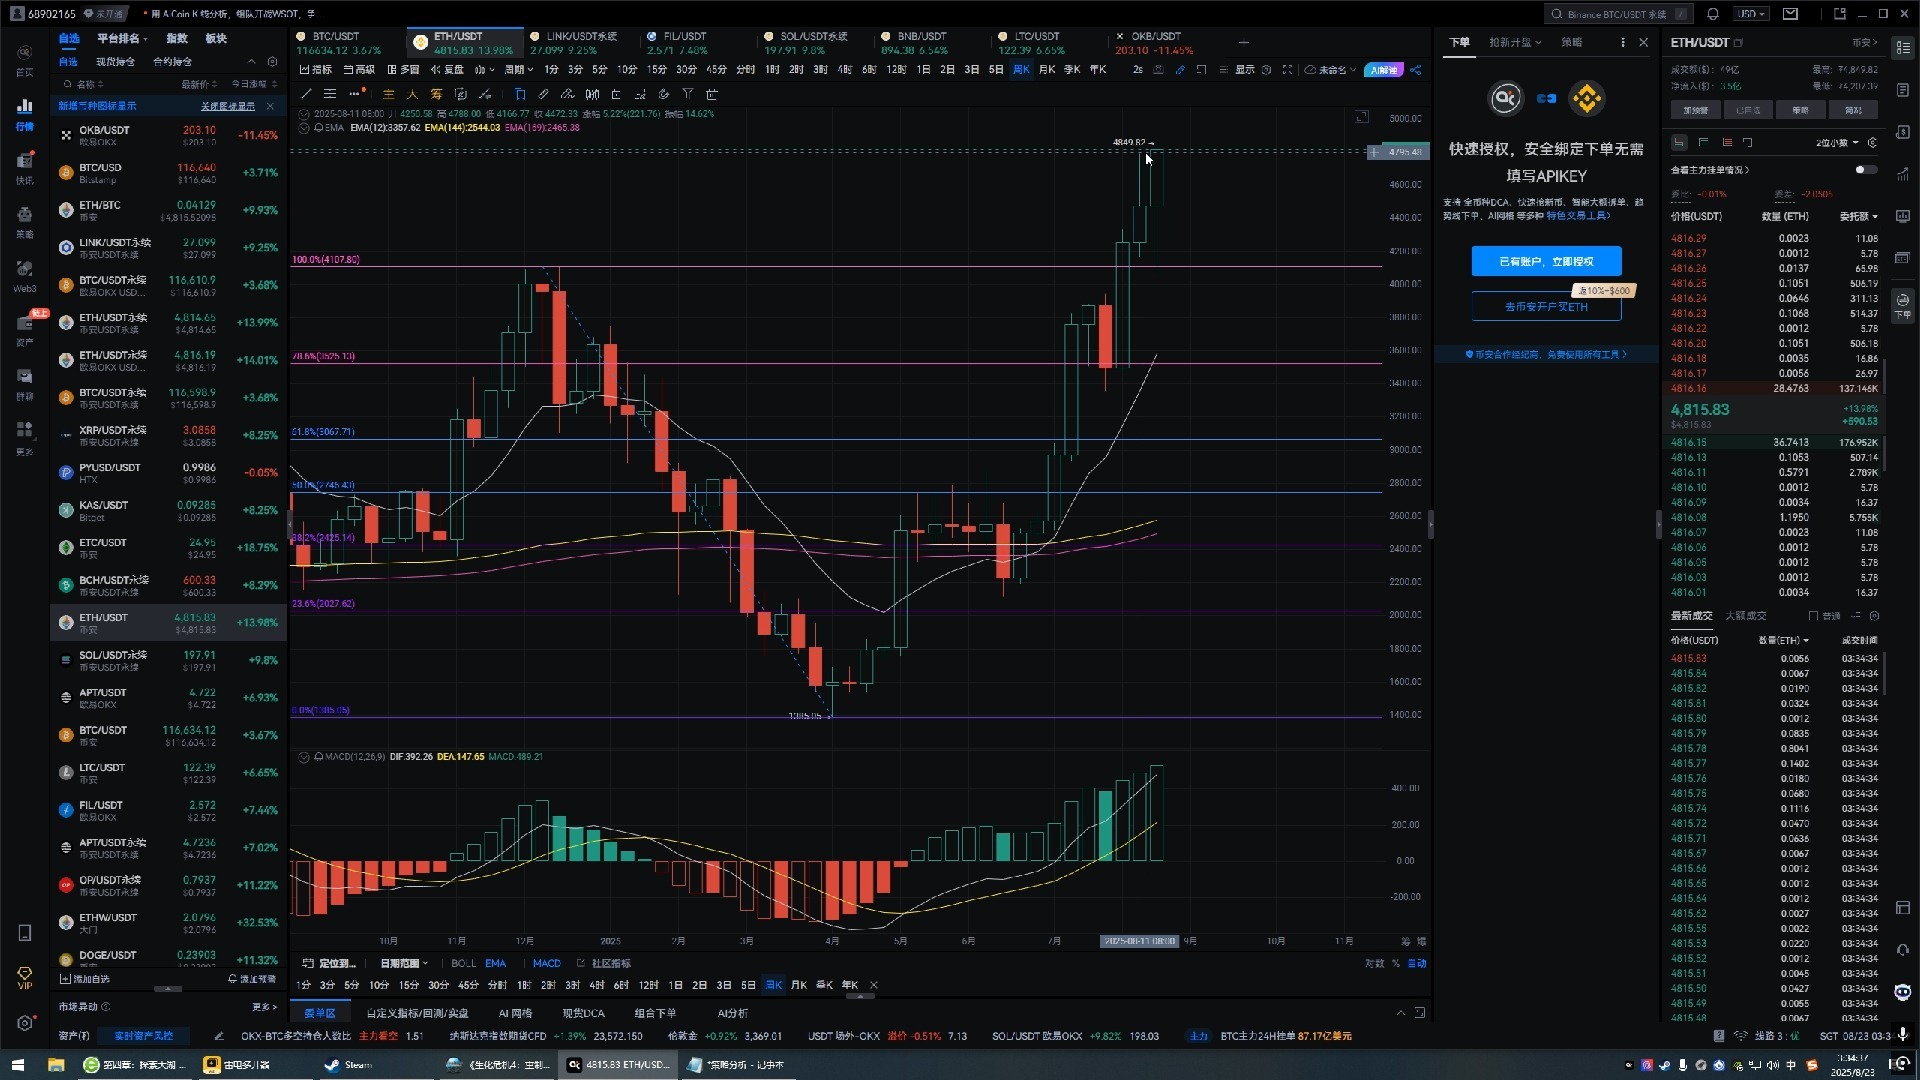Click the fullscreen chart icon
Viewport: 1920px width, 1080px height.
tap(1287, 70)
